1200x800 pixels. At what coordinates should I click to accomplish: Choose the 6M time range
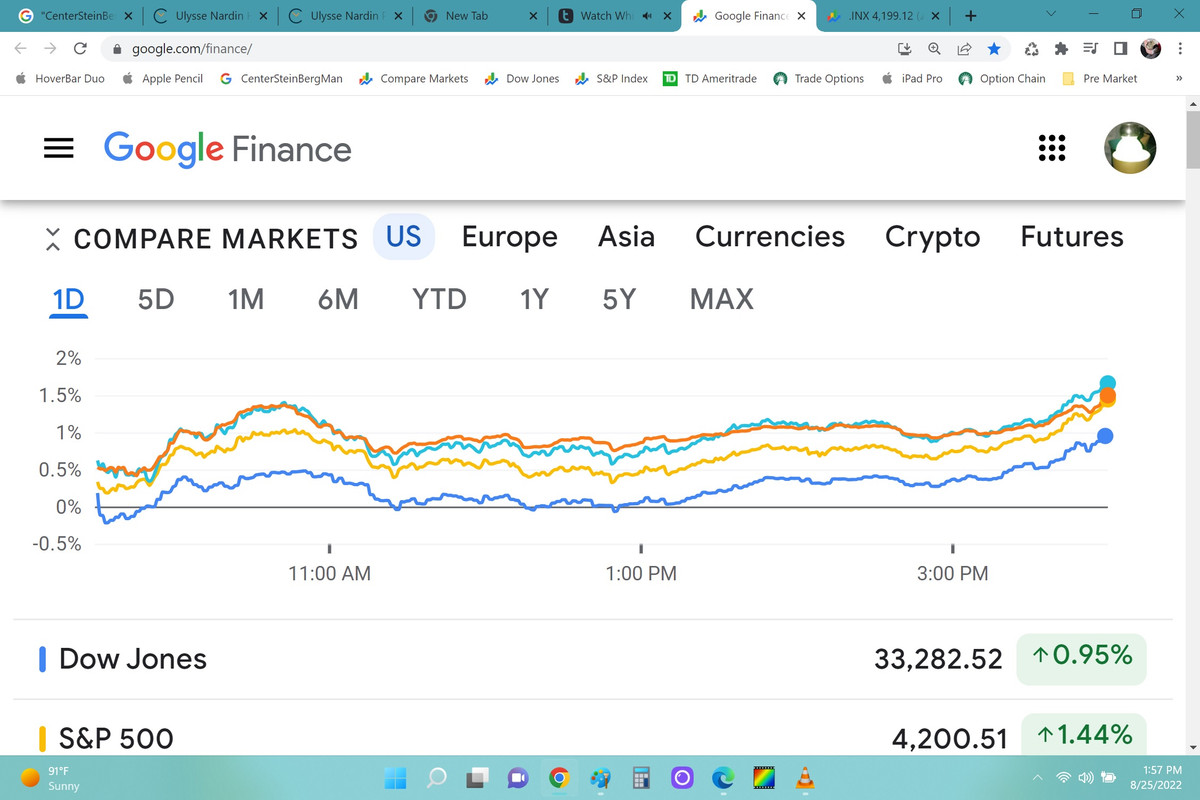(338, 299)
